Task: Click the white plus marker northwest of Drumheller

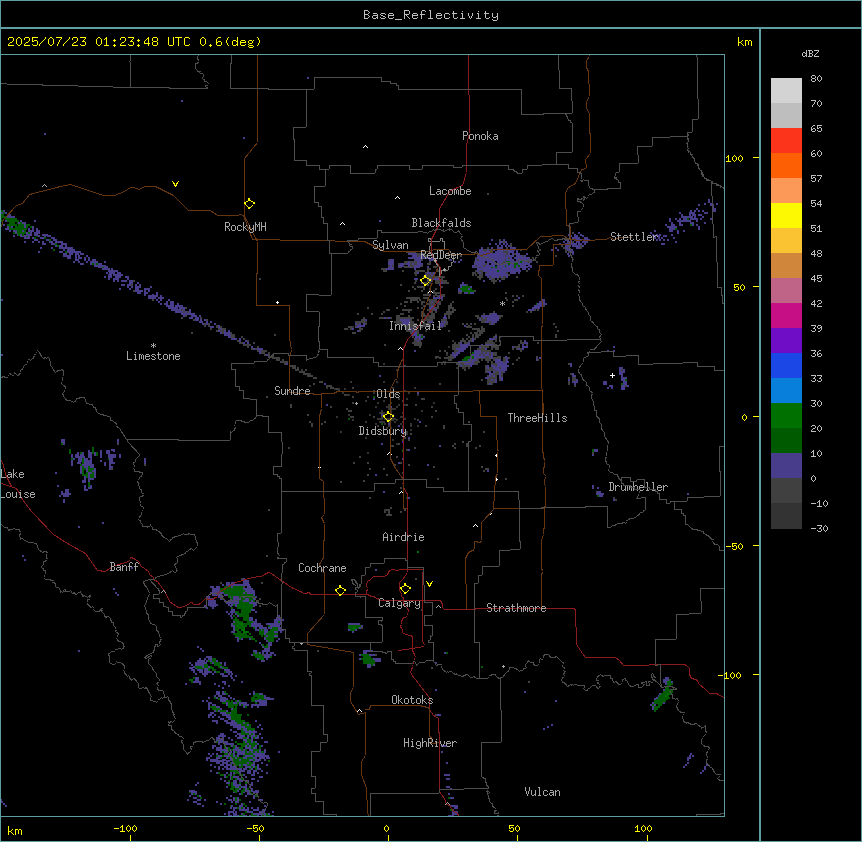Action: pyautogui.click(x=612, y=376)
